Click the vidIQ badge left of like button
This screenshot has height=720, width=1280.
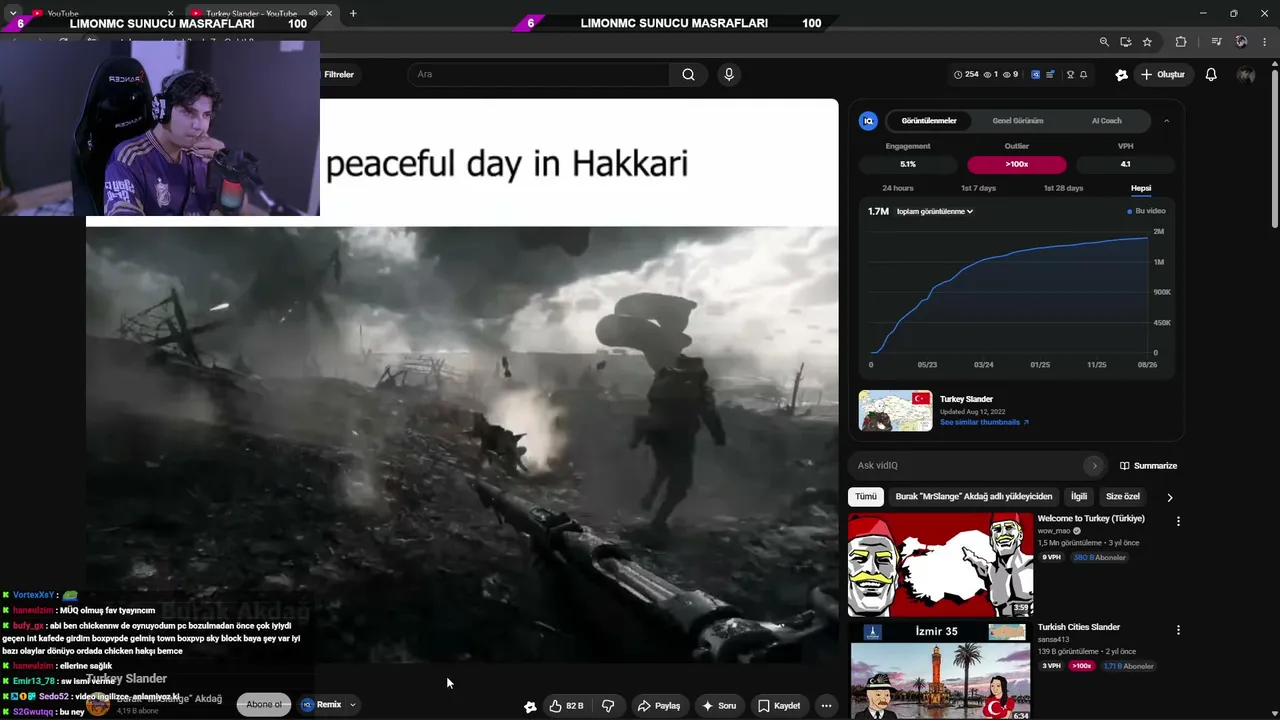coord(530,706)
